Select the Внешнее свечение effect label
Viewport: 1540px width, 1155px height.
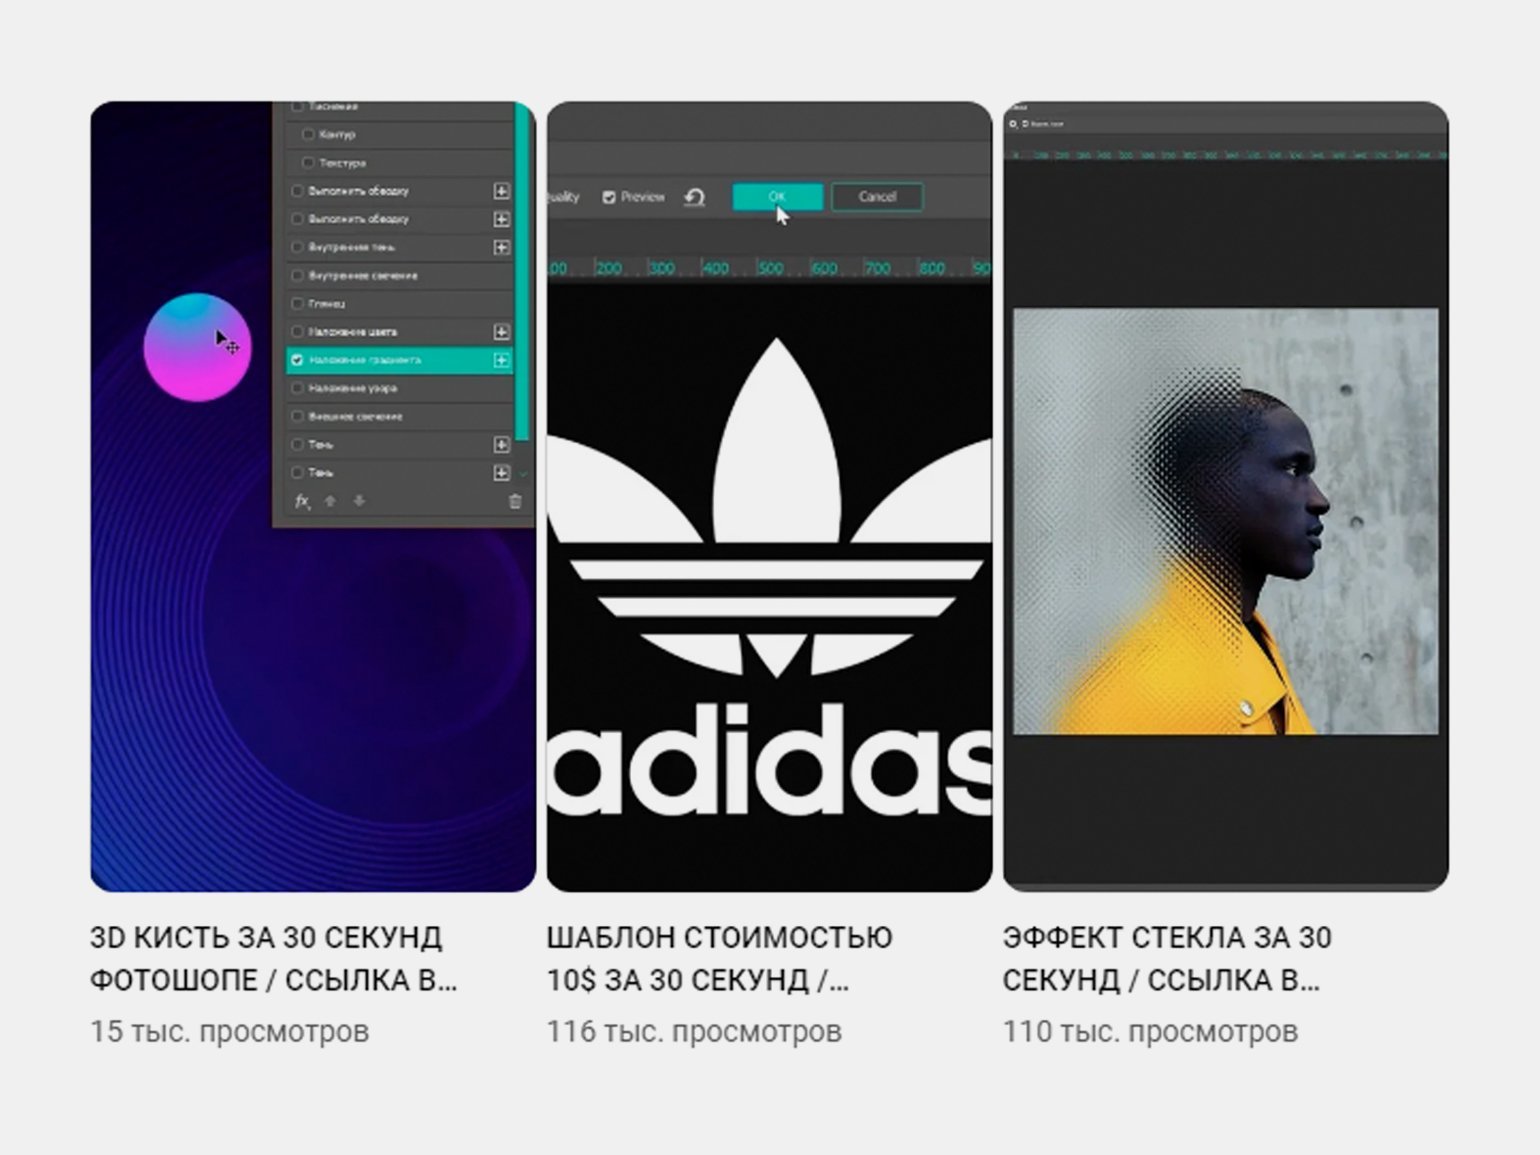(356, 416)
